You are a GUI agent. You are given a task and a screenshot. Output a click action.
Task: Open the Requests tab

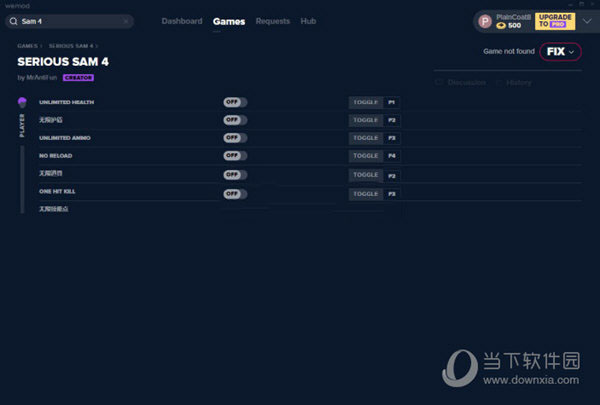[272, 21]
